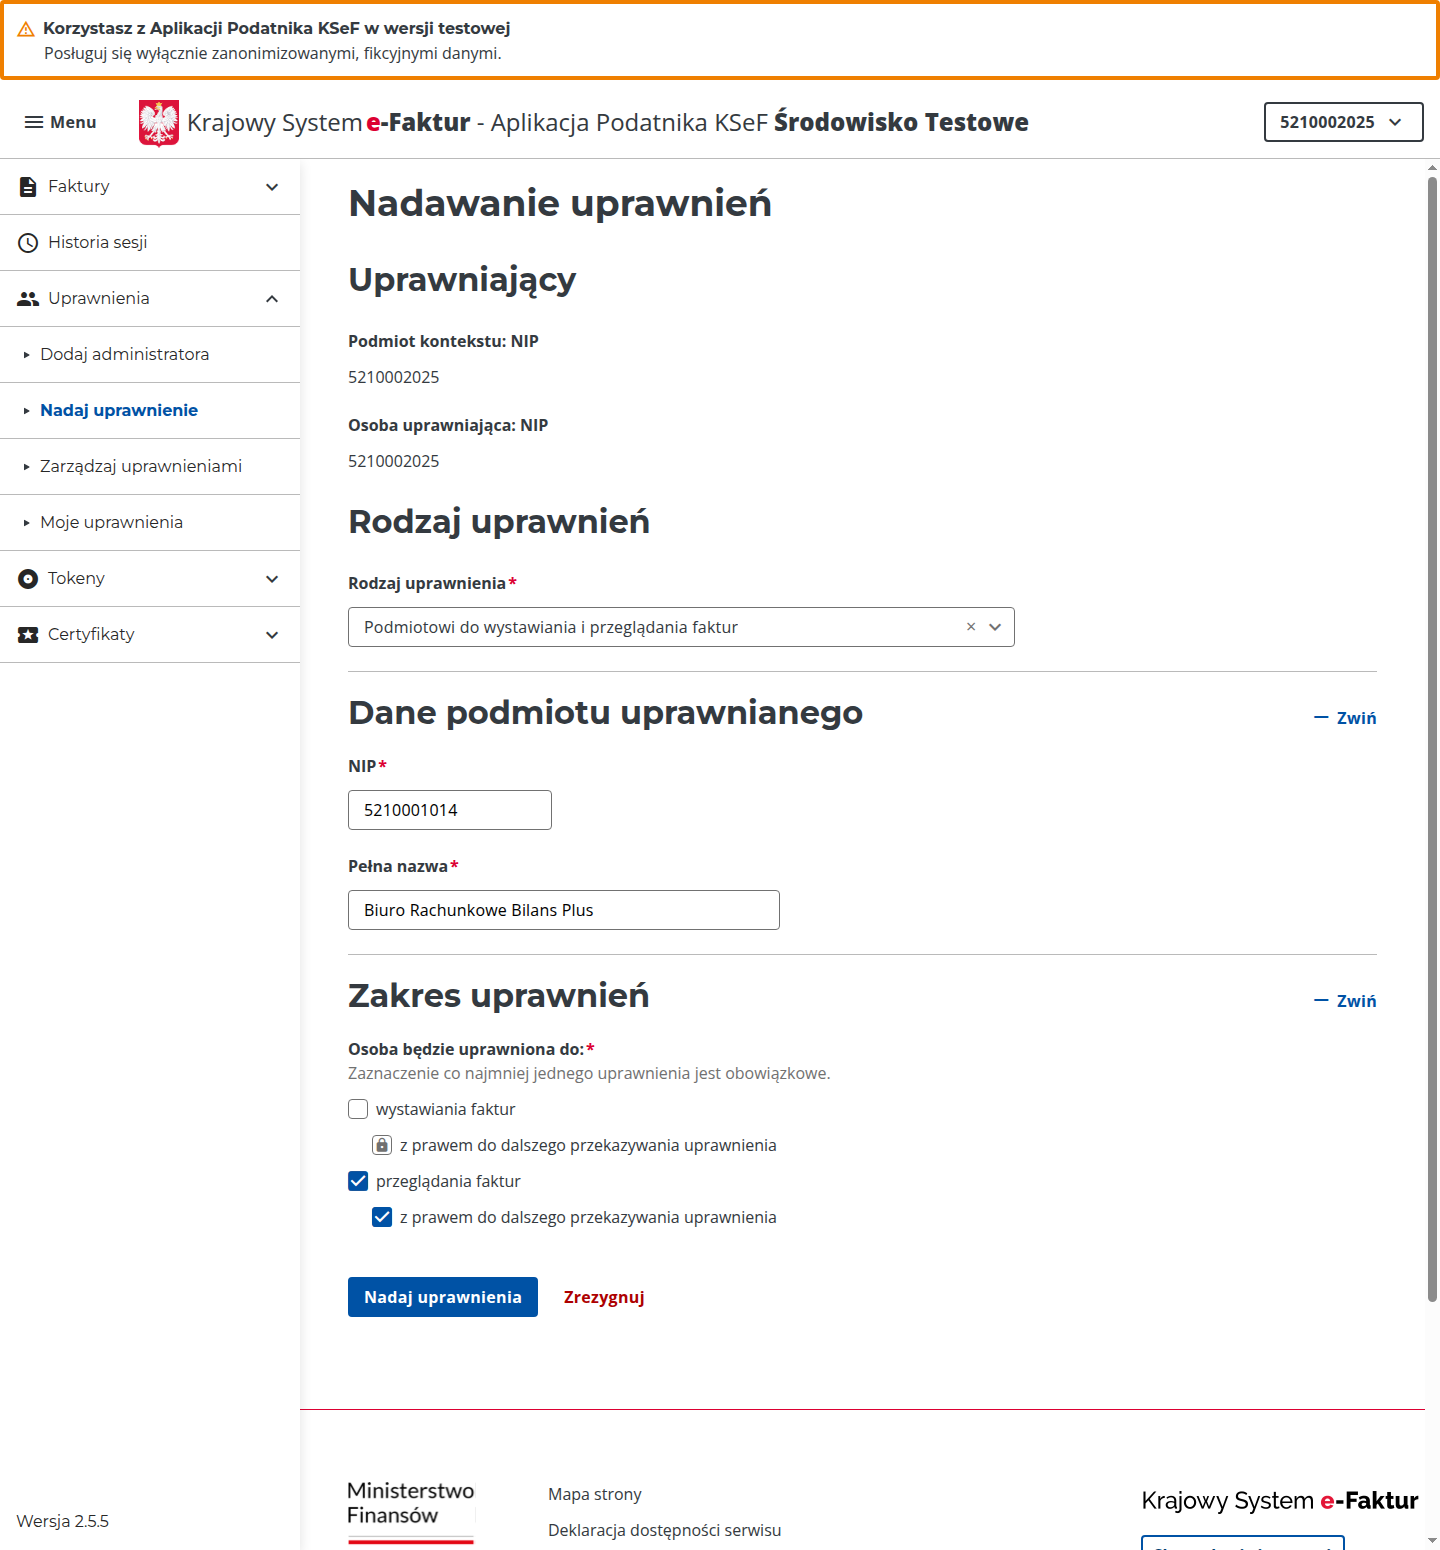The width and height of the screenshot is (1440, 1550).
Task: Click the NIP input field
Action: [450, 810]
